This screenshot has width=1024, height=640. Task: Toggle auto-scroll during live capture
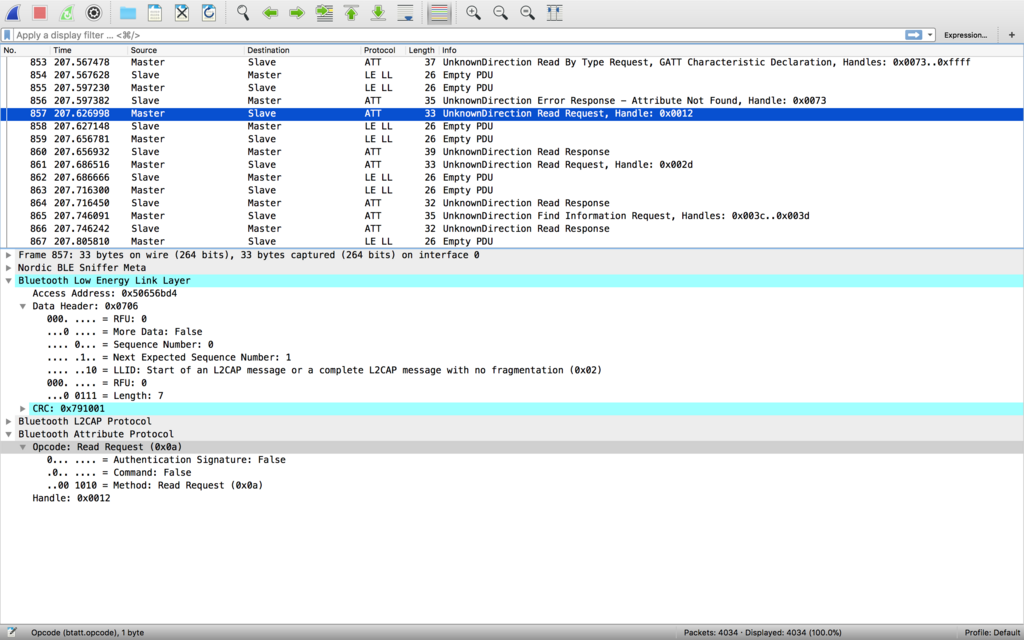click(x=406, y=12)
